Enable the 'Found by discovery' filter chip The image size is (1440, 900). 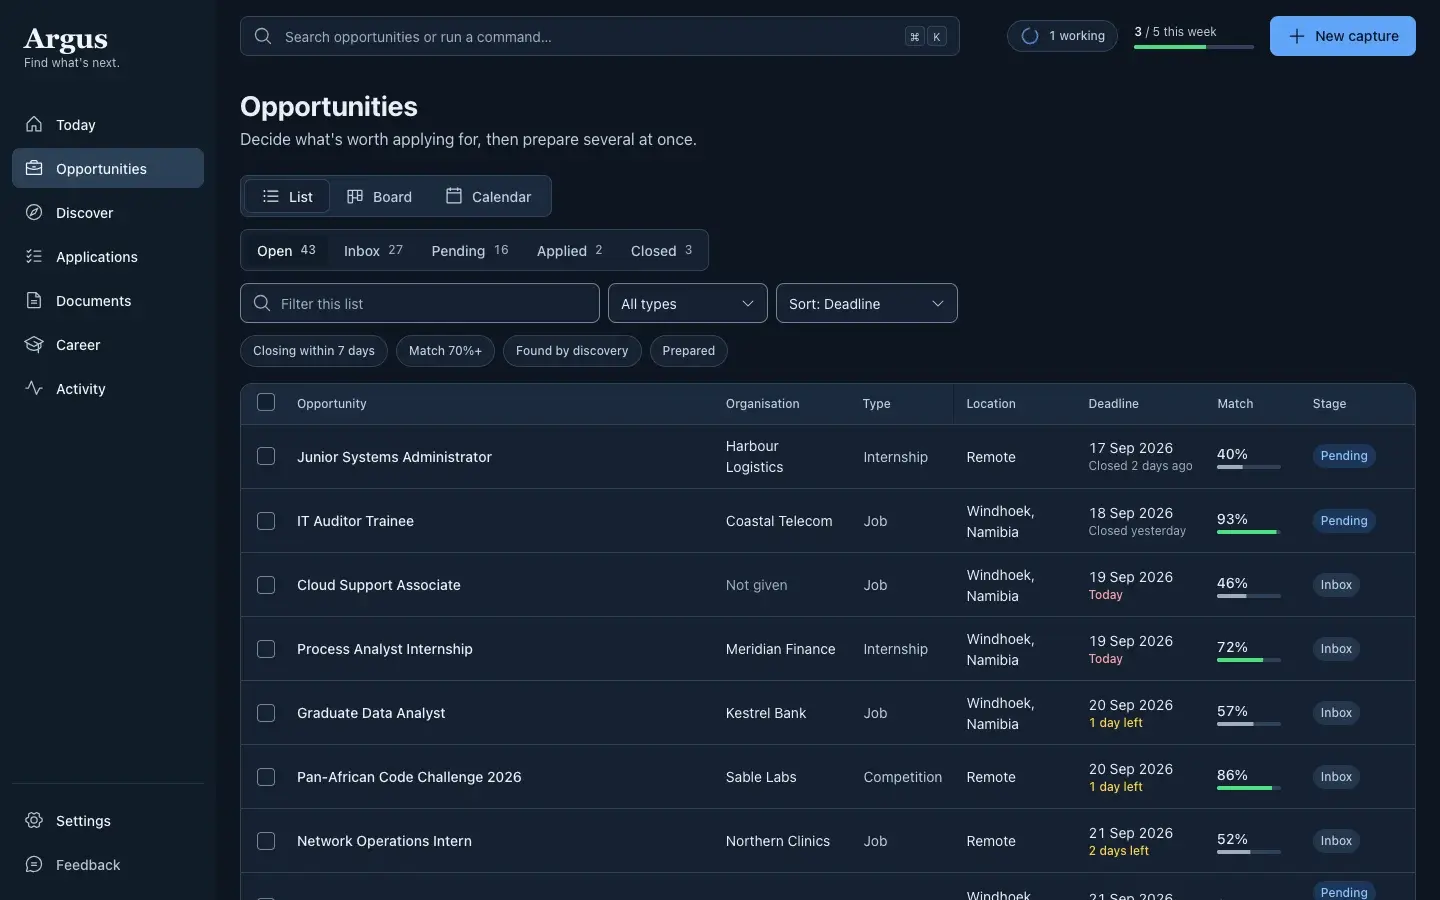coord(572,351)
